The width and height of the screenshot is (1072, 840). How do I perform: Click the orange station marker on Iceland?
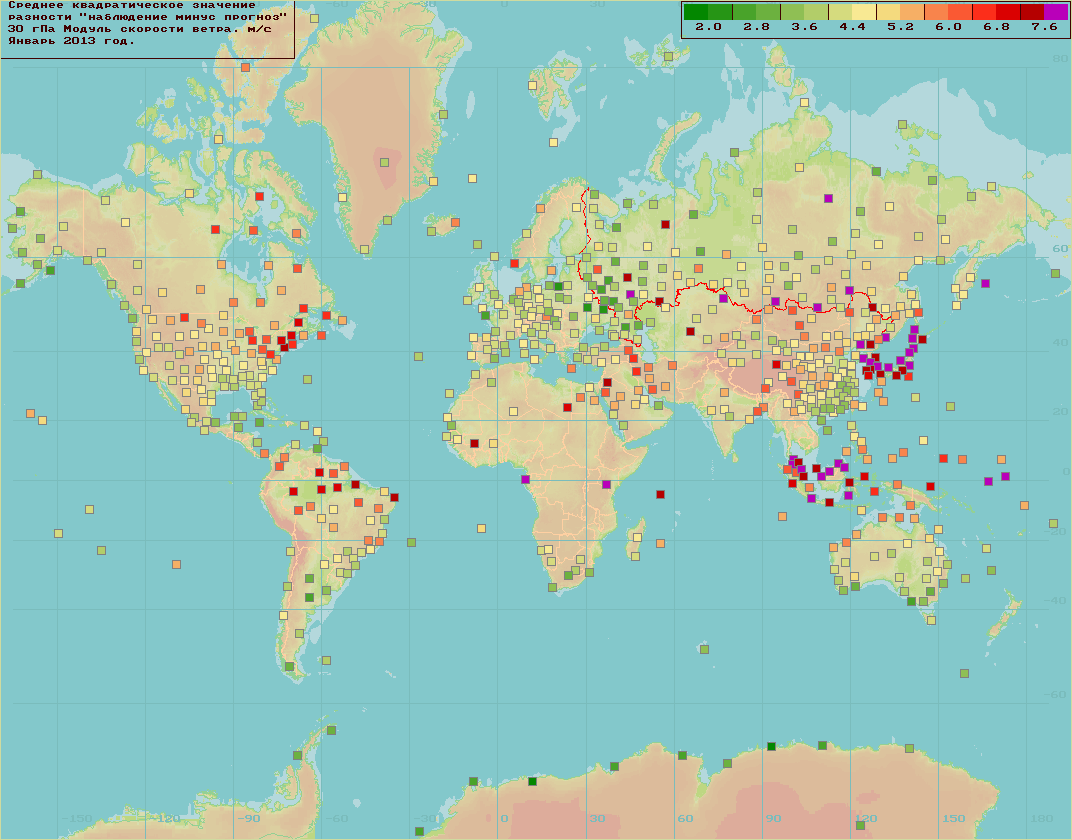[x=455, y=223]
